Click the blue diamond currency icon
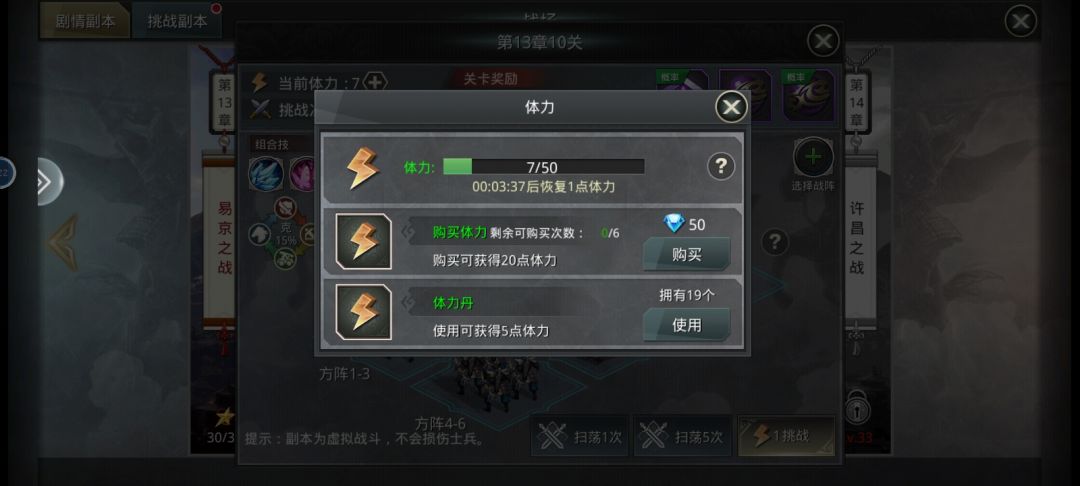The width and height of the screenshot is (1080, 486). (673, 224)
